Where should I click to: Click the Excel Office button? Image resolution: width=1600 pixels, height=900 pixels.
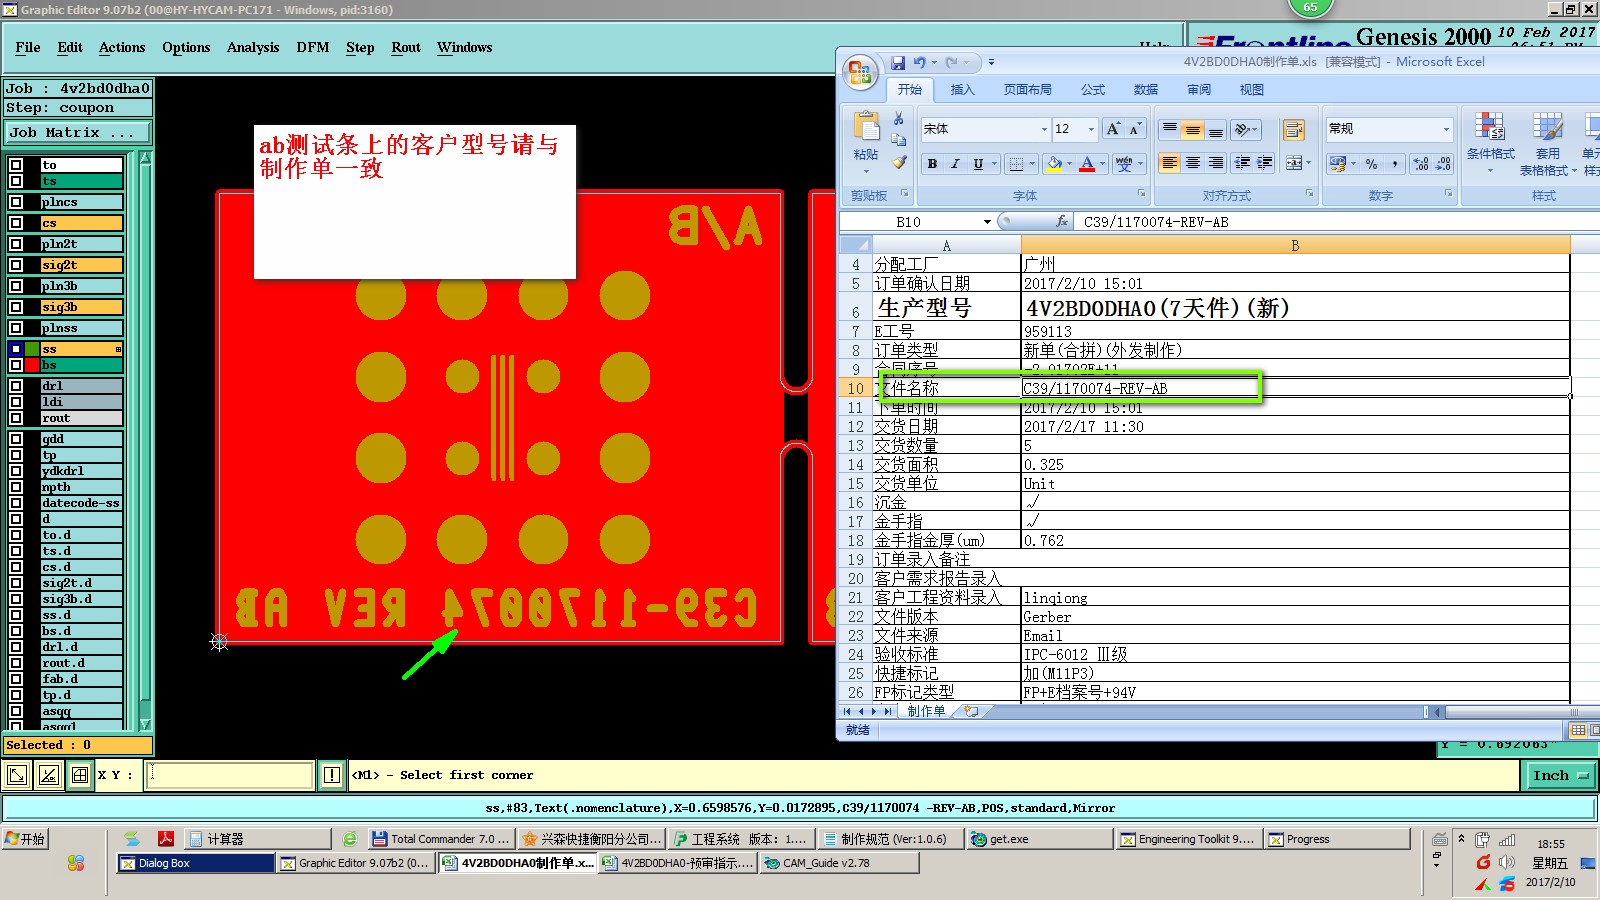860,73
